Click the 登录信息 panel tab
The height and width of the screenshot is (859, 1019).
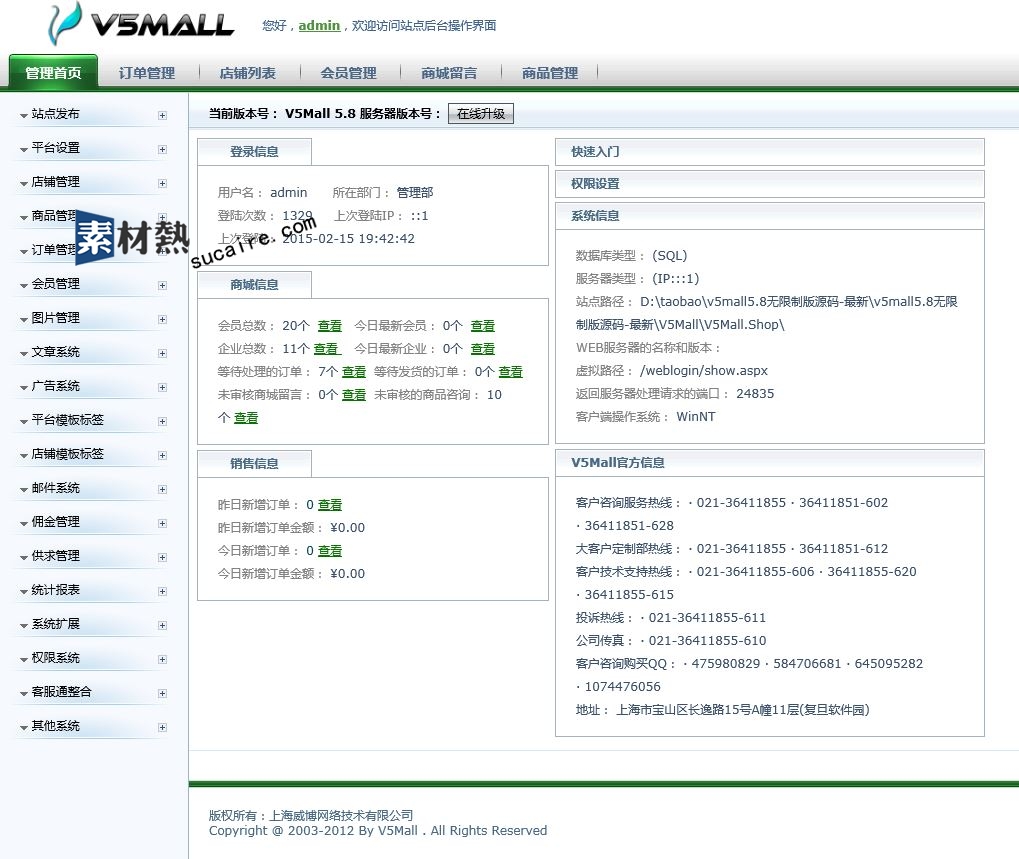(x=254, y=152)
